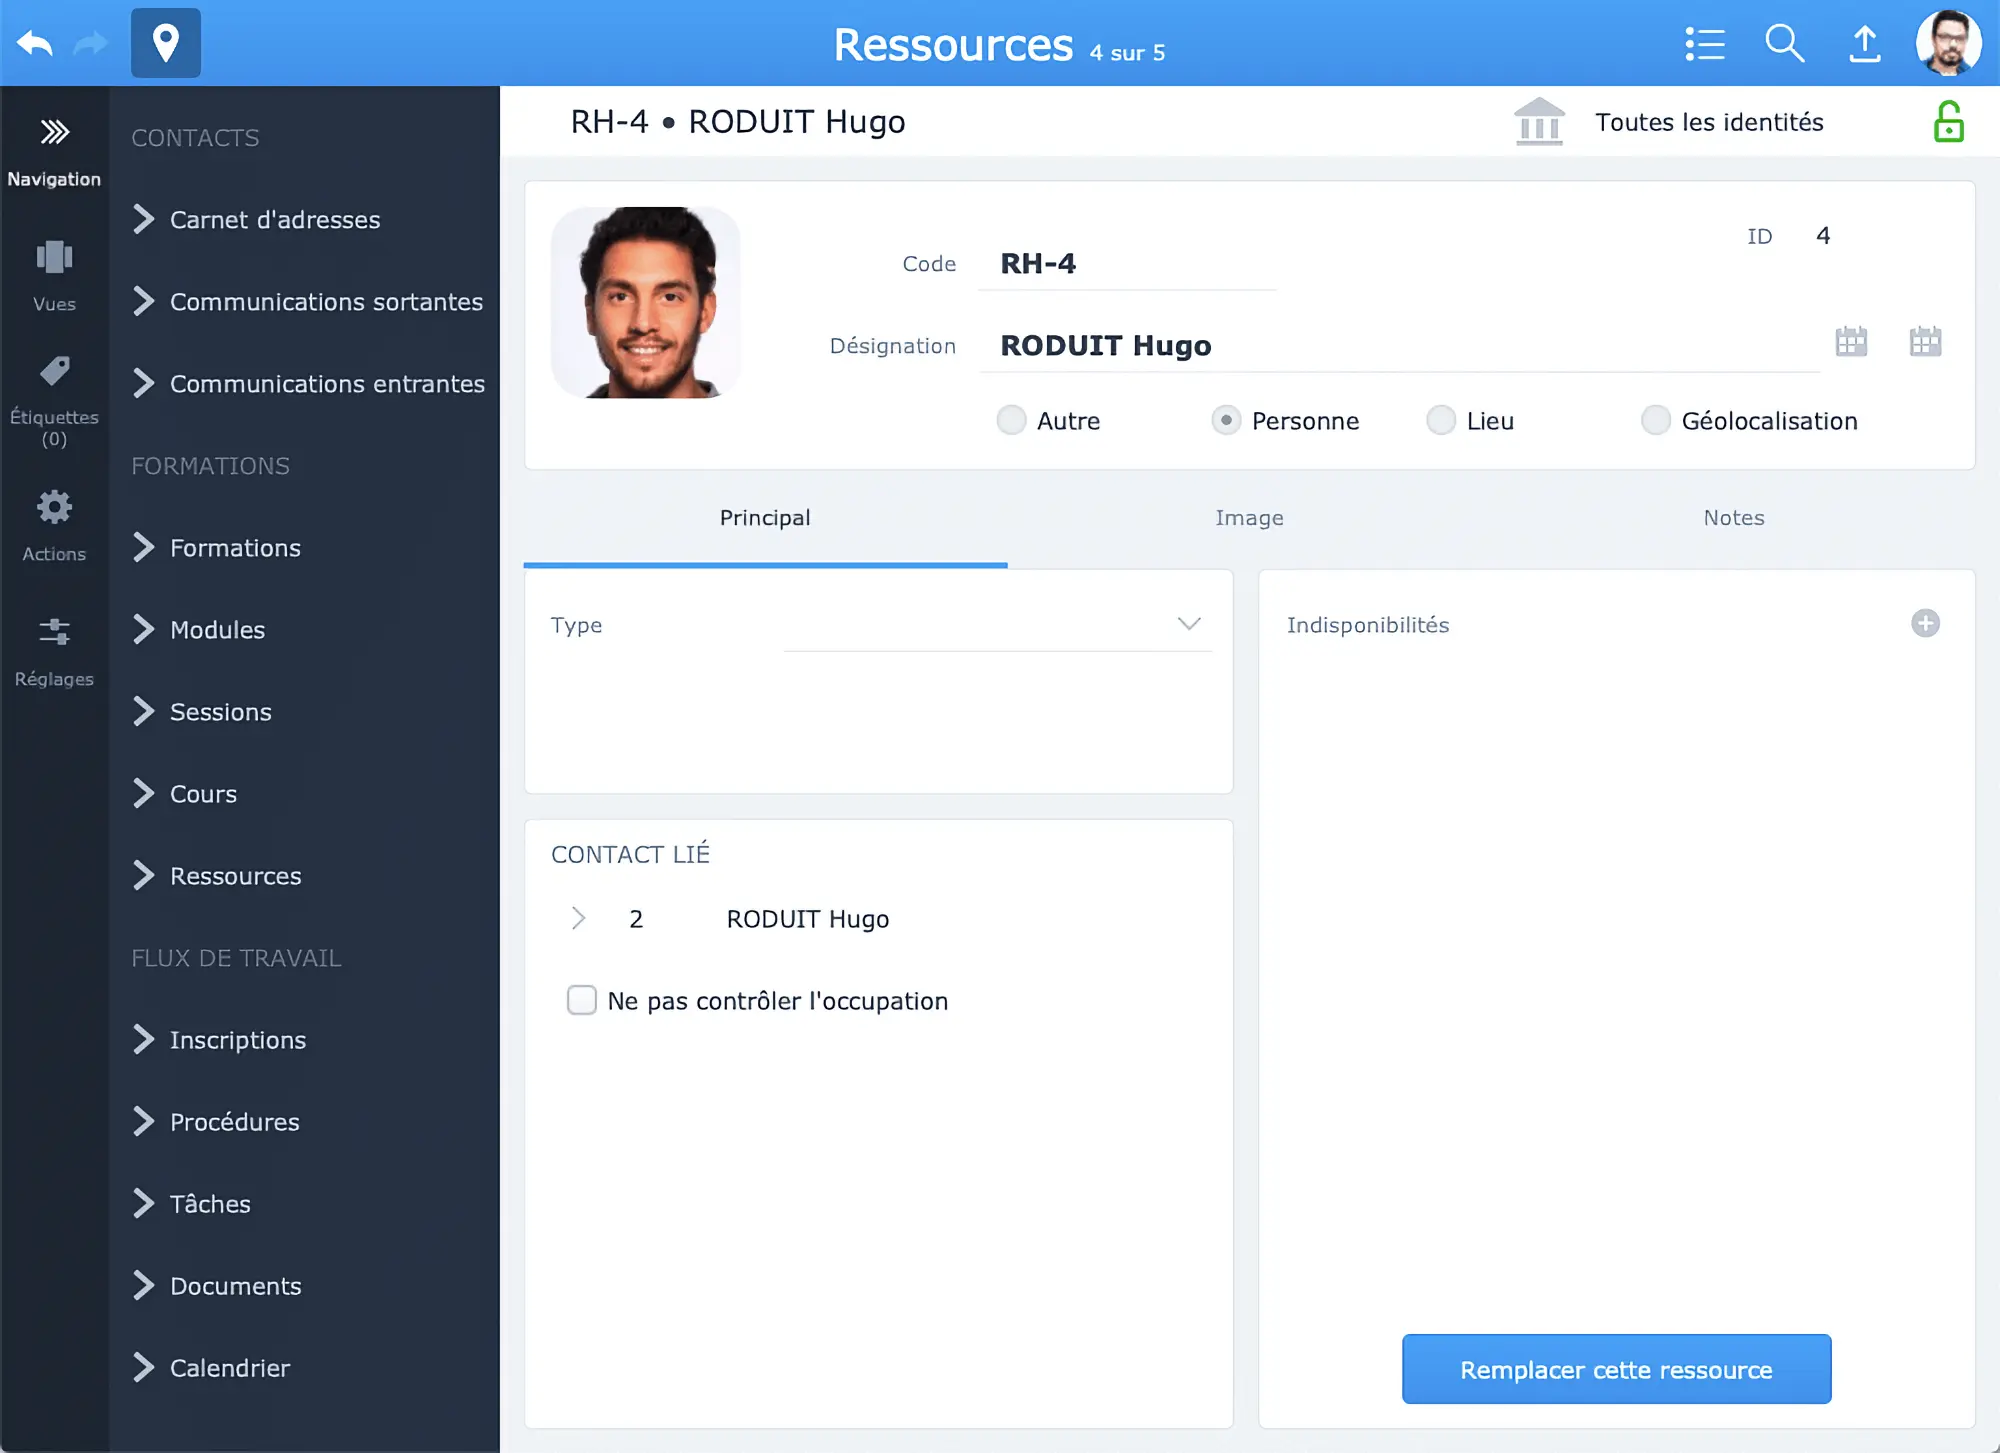Click Remplacer cette ressource button
The height and width of the screenshot is (1453, 2000).
tap(1615, 1368)
